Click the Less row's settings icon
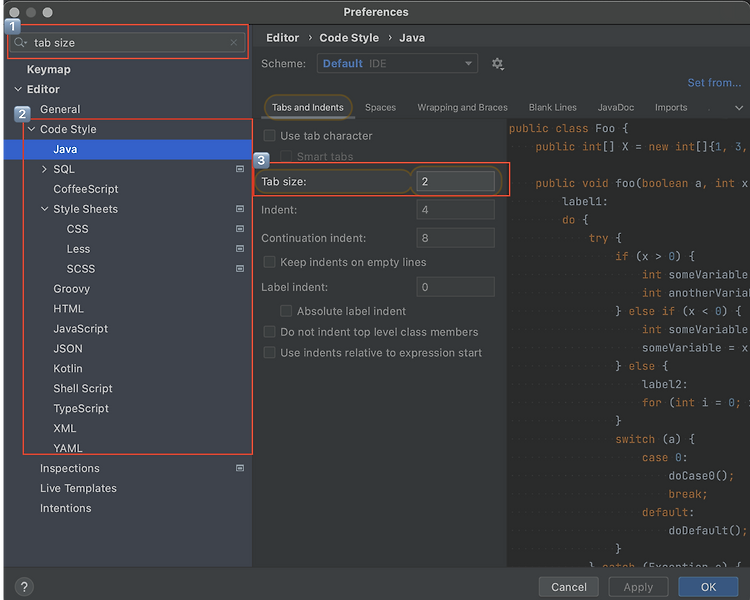Screen dimensions: 750x600 [x=240, y=248]
